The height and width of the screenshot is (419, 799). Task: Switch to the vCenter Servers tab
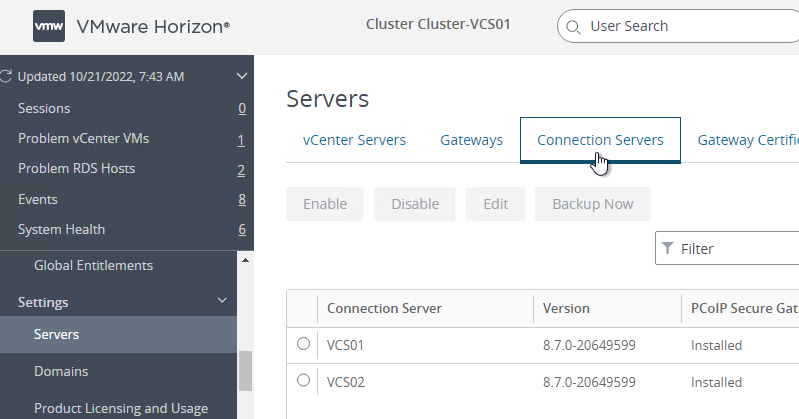coord(354,140)
